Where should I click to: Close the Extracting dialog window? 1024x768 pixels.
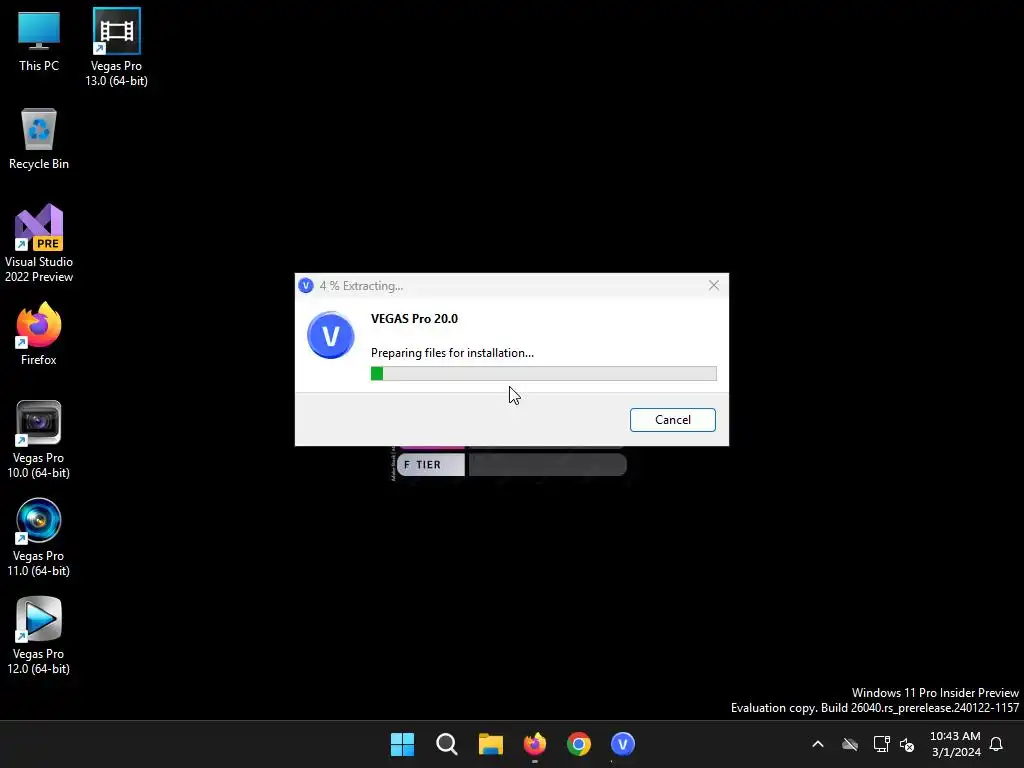[714, 285]
